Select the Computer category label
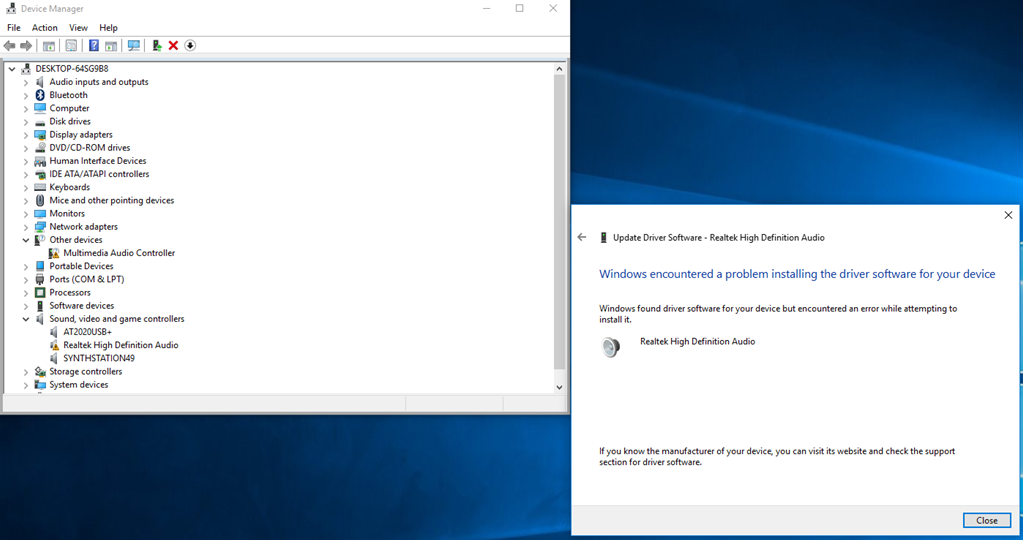Screen dimensions: 1024x540 click(69, 108)
